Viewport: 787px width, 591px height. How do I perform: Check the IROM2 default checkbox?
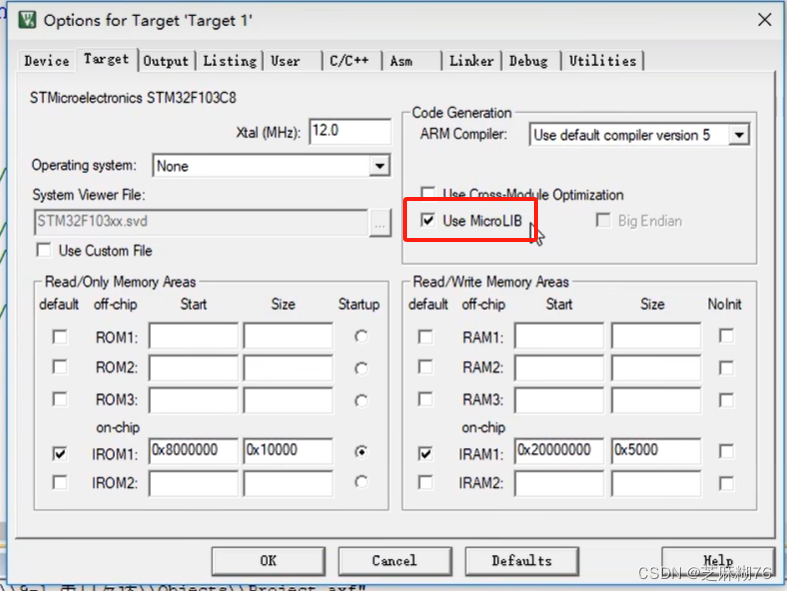tap(60, 483)
